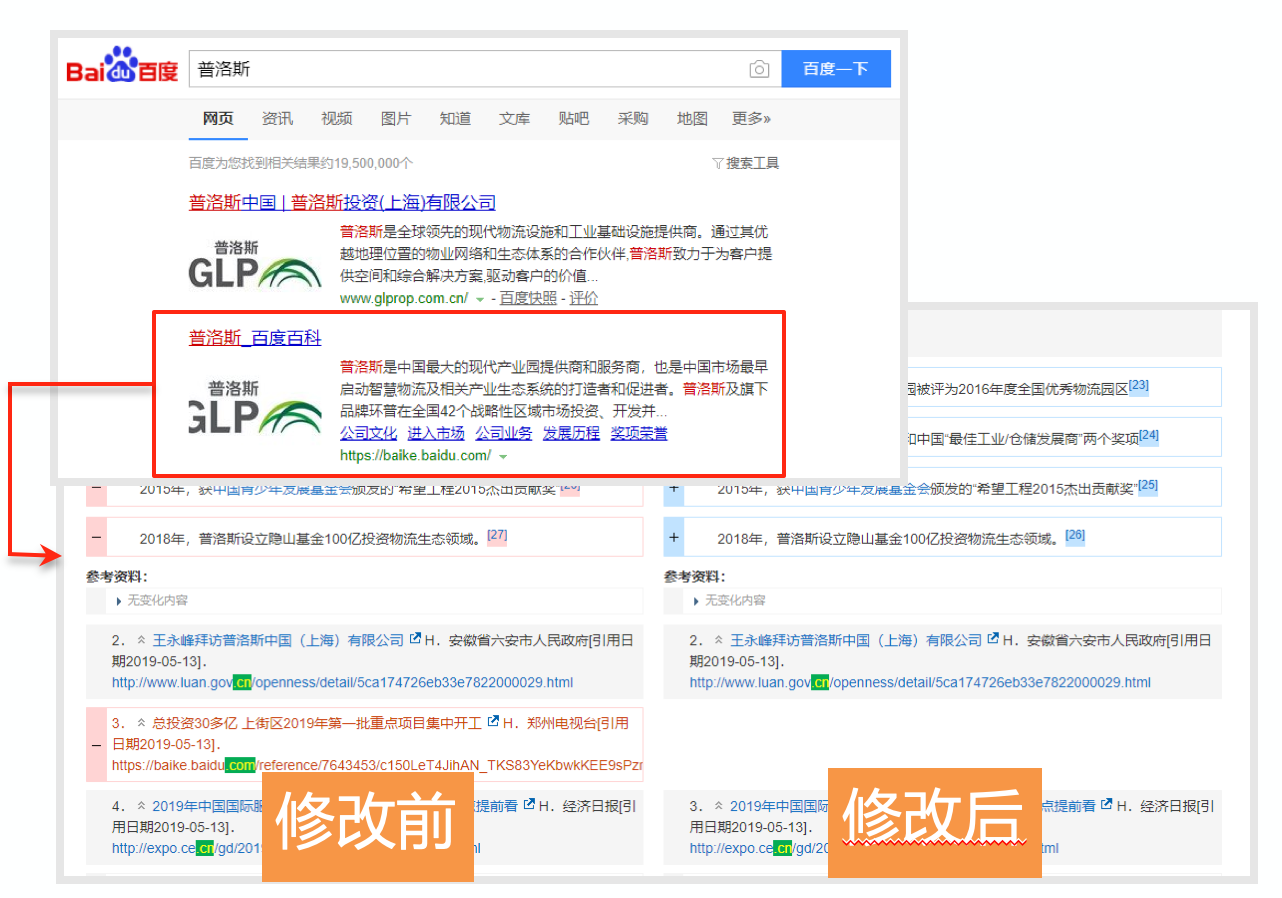This screenshot has height=898, width=1282.
Task: Switch to the 视频 tab
Action: click(336, 118)
